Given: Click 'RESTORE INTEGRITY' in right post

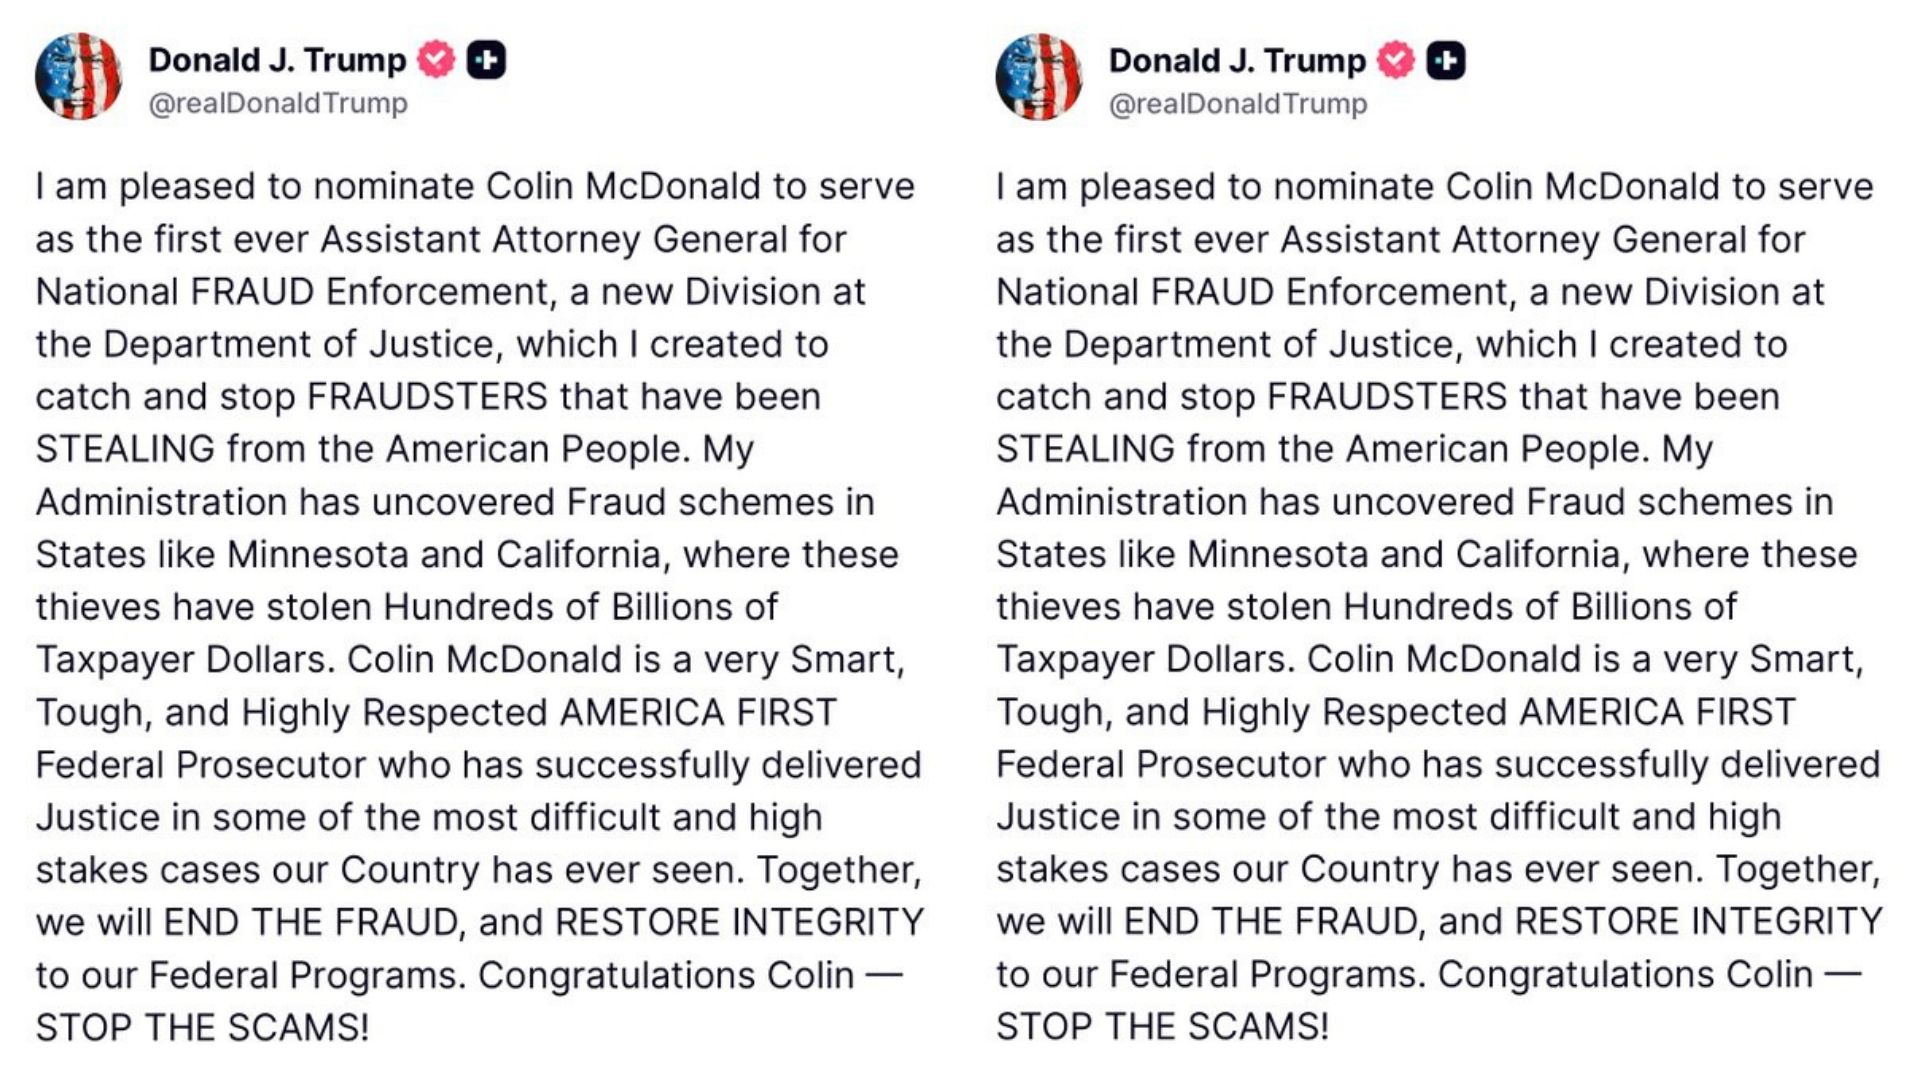Looking at the screenshot, I should pos(1698,921).
